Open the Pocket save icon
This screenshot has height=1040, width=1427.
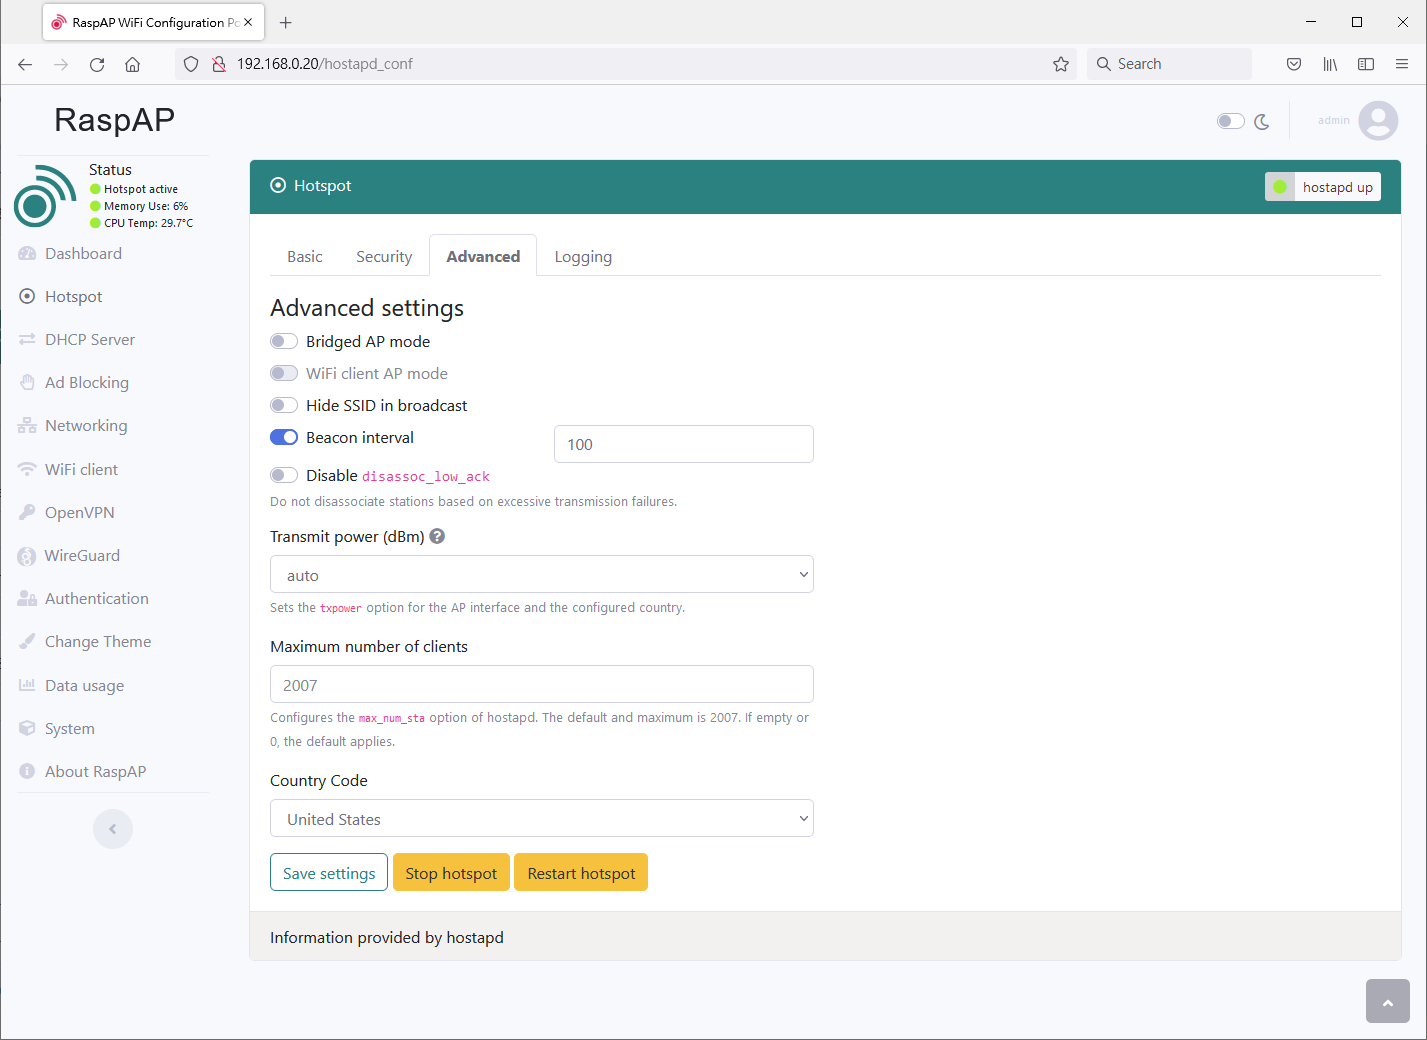pyautogui.click(x=1294, y=64)
